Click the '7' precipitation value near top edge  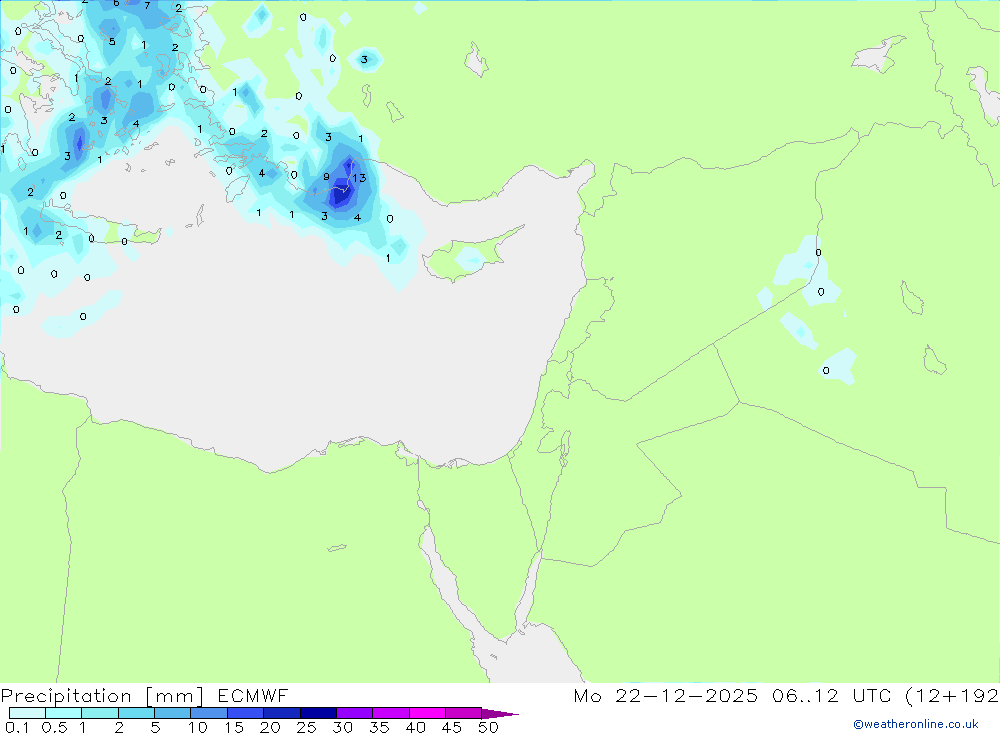pos(147,6)
